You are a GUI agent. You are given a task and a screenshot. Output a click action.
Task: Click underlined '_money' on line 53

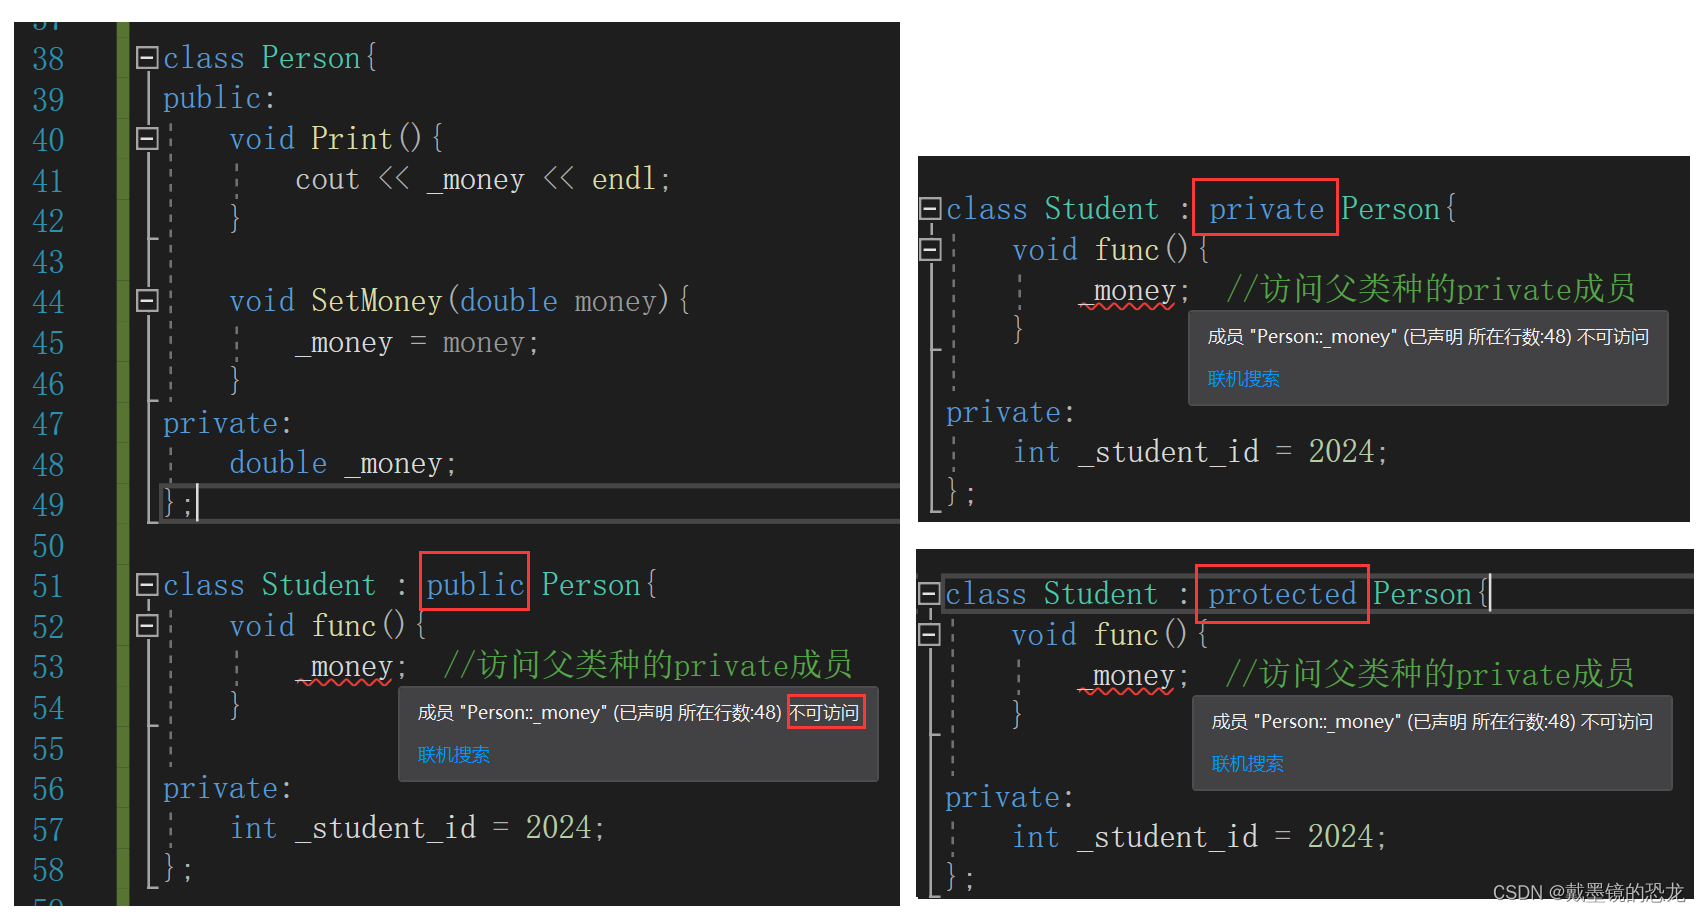click(344, 667)
